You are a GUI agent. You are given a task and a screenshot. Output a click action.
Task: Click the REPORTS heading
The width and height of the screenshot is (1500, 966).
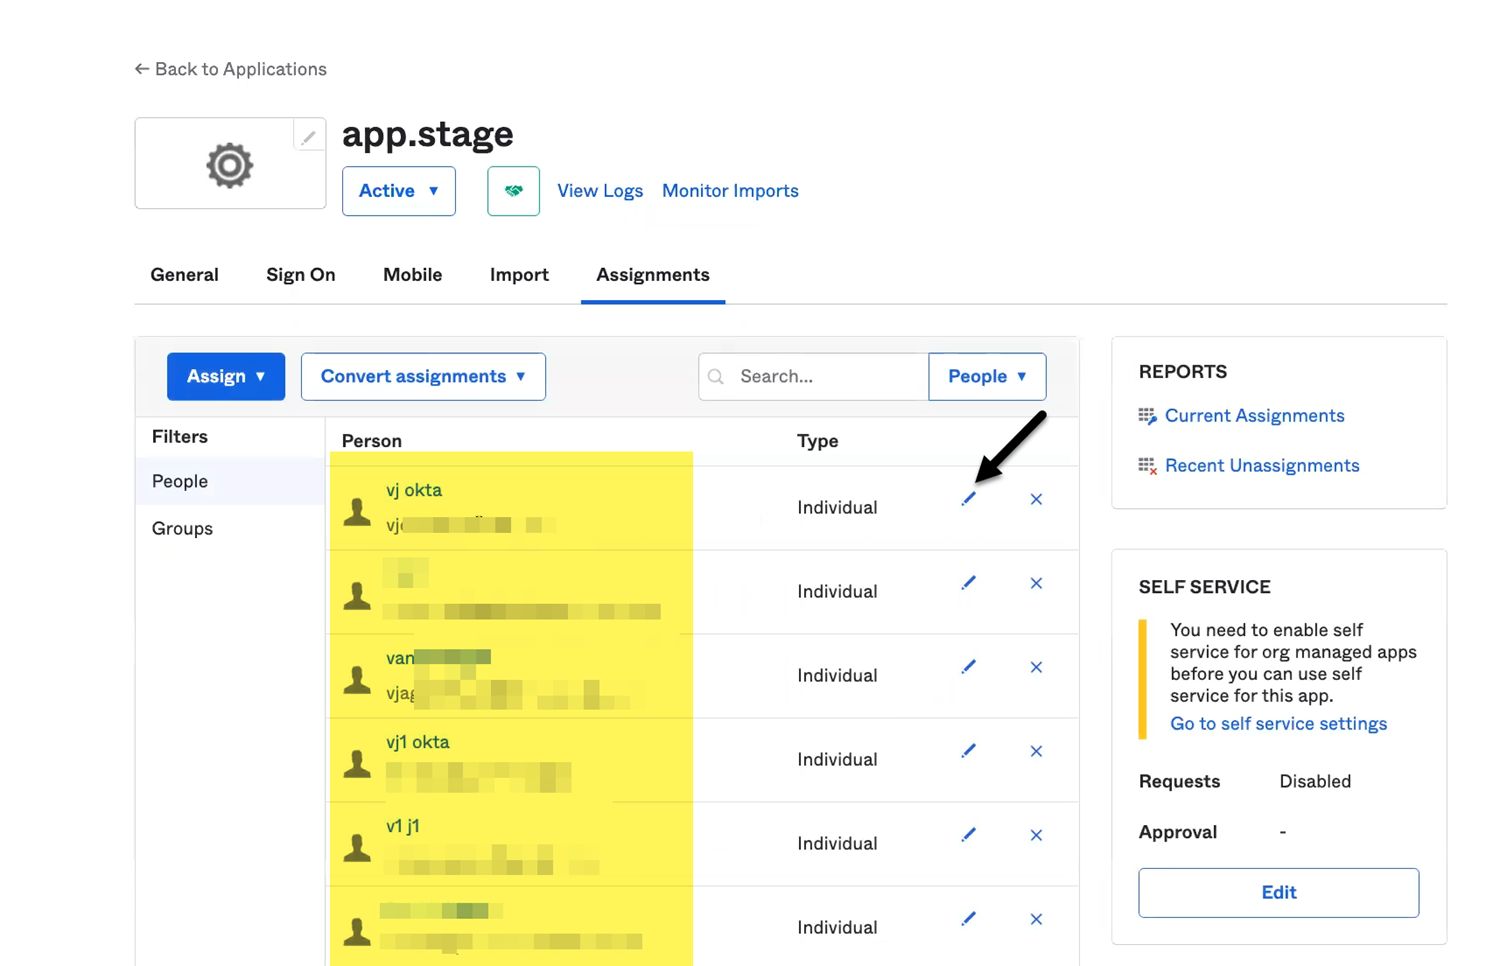pos(1183,372)
